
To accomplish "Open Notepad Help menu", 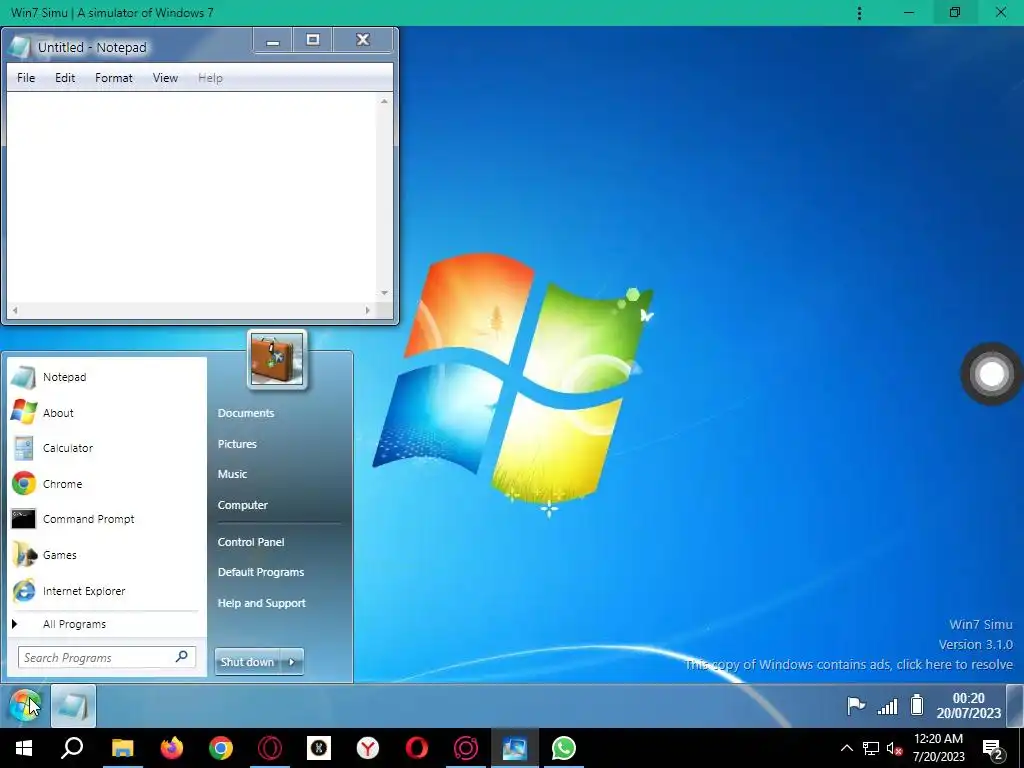I will point(210,78).
